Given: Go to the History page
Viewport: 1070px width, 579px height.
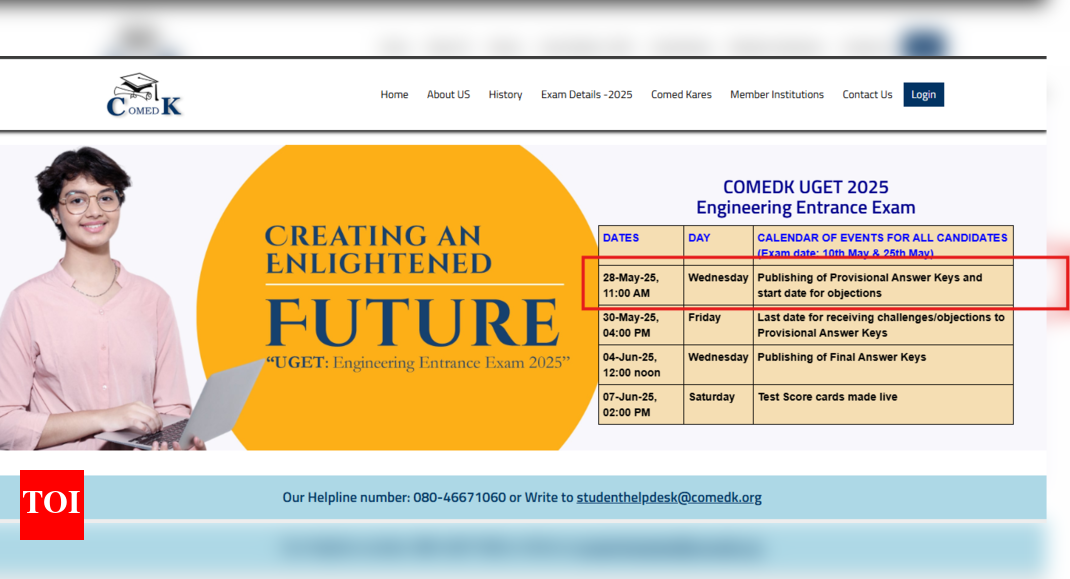Looking at the screenshot, I should pos(505,94).
